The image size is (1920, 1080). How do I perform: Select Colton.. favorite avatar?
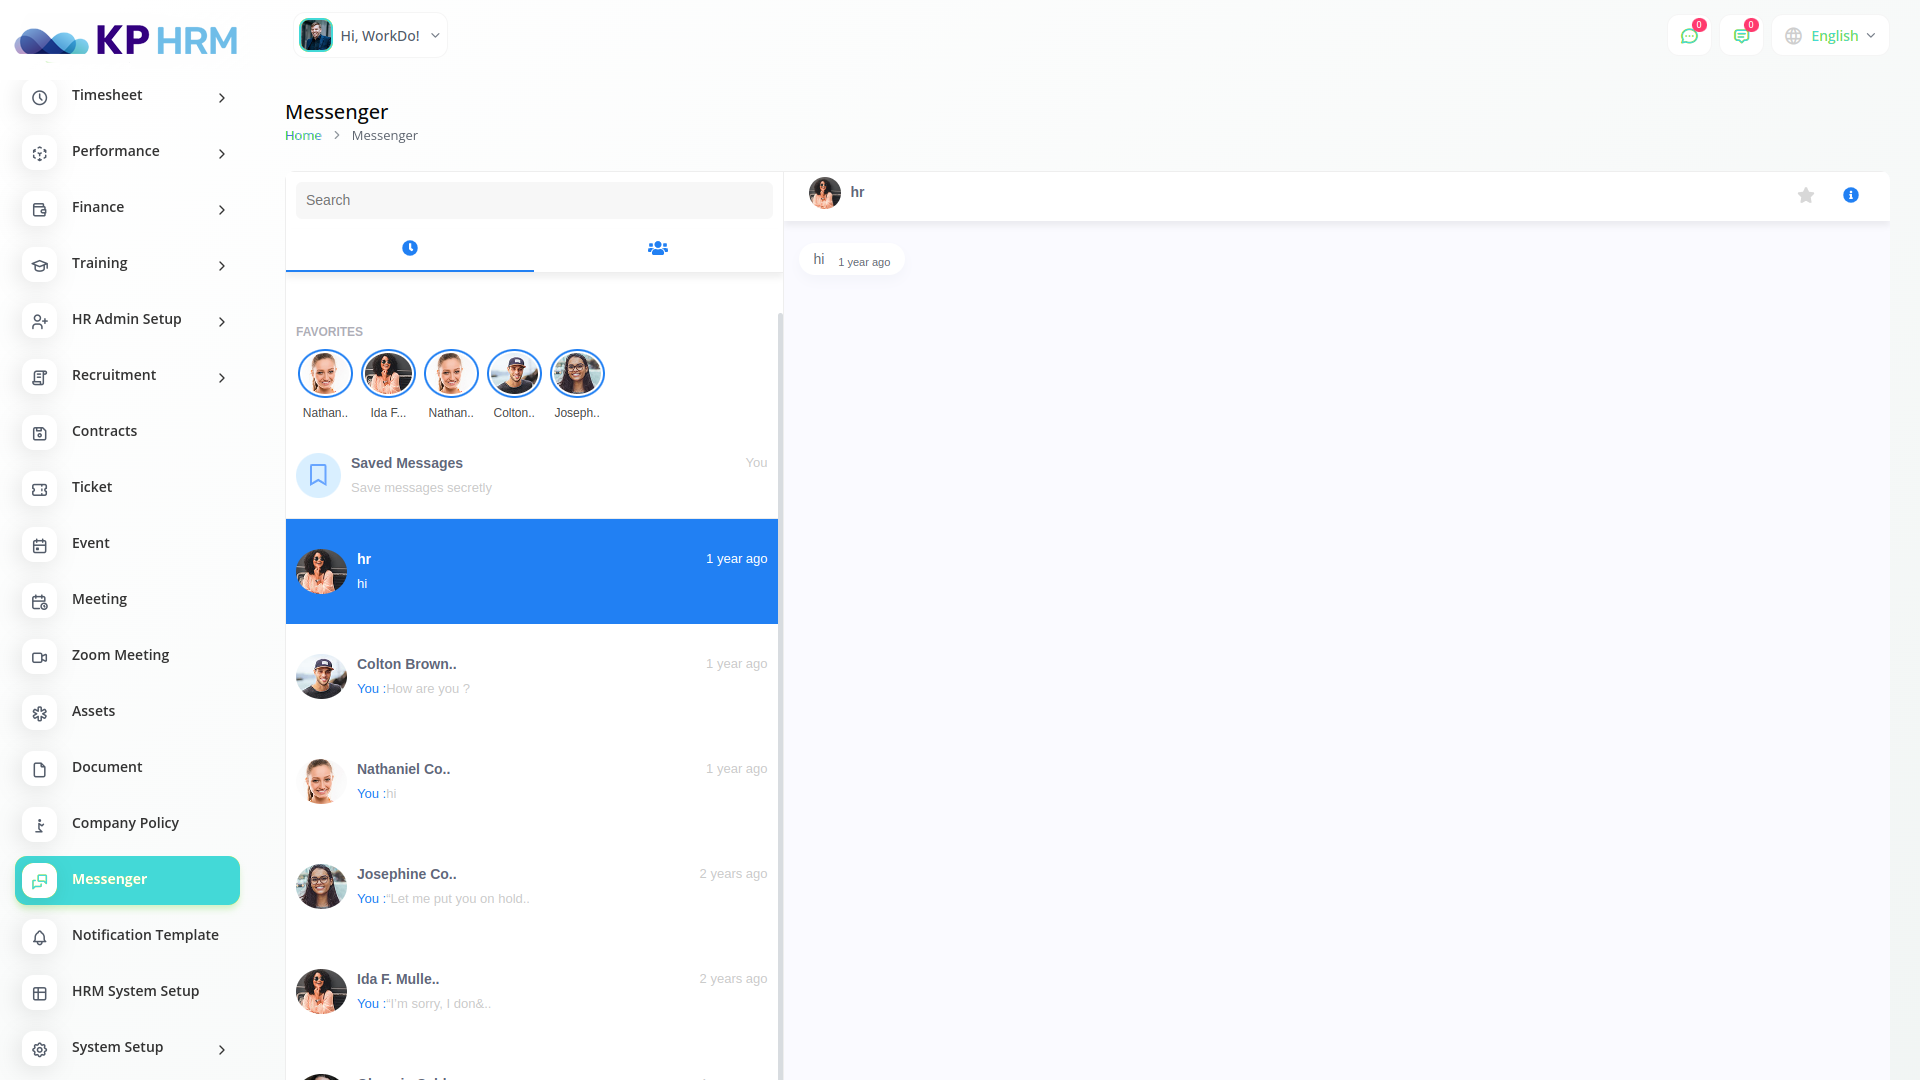(514, 374)
